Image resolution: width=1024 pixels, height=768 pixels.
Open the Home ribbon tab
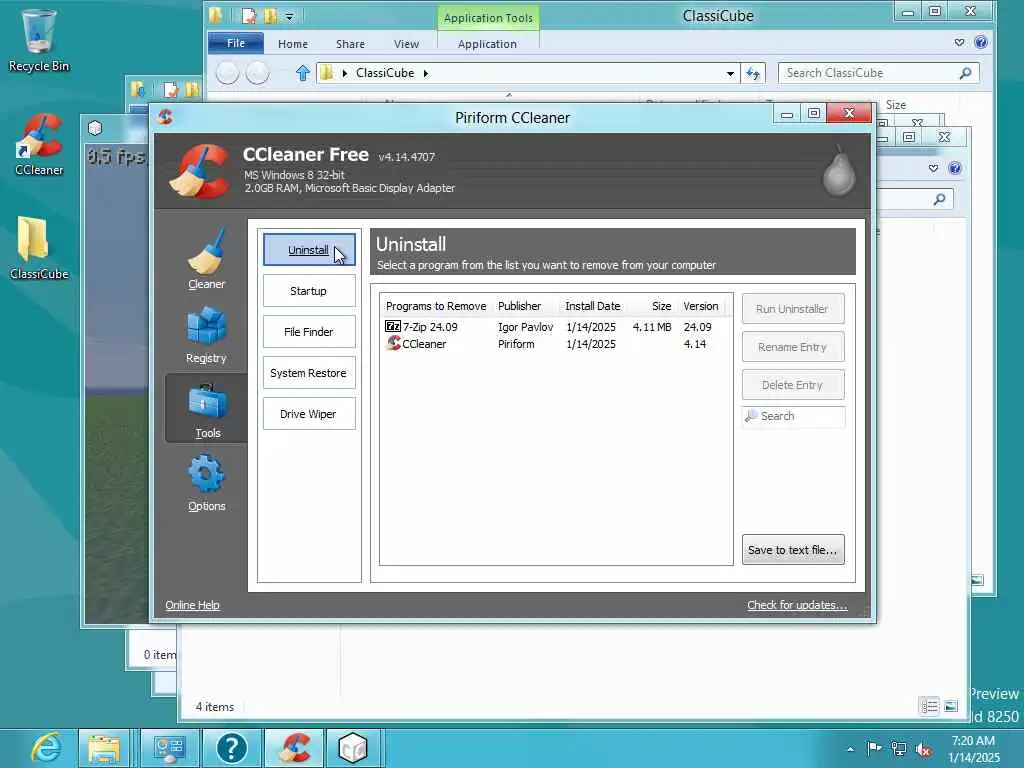point(293,44)
